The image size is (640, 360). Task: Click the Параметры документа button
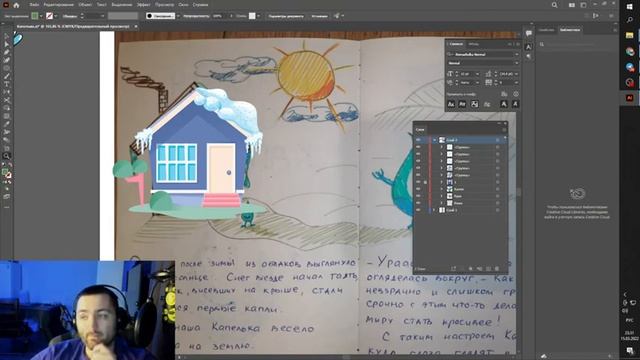(x=286, y=16)
